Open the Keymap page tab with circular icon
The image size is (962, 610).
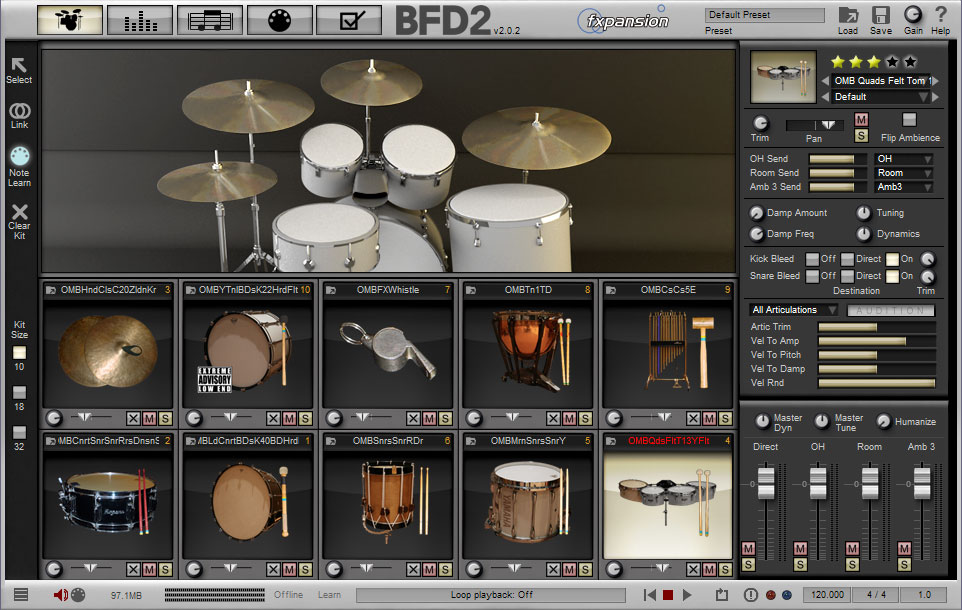280,20
